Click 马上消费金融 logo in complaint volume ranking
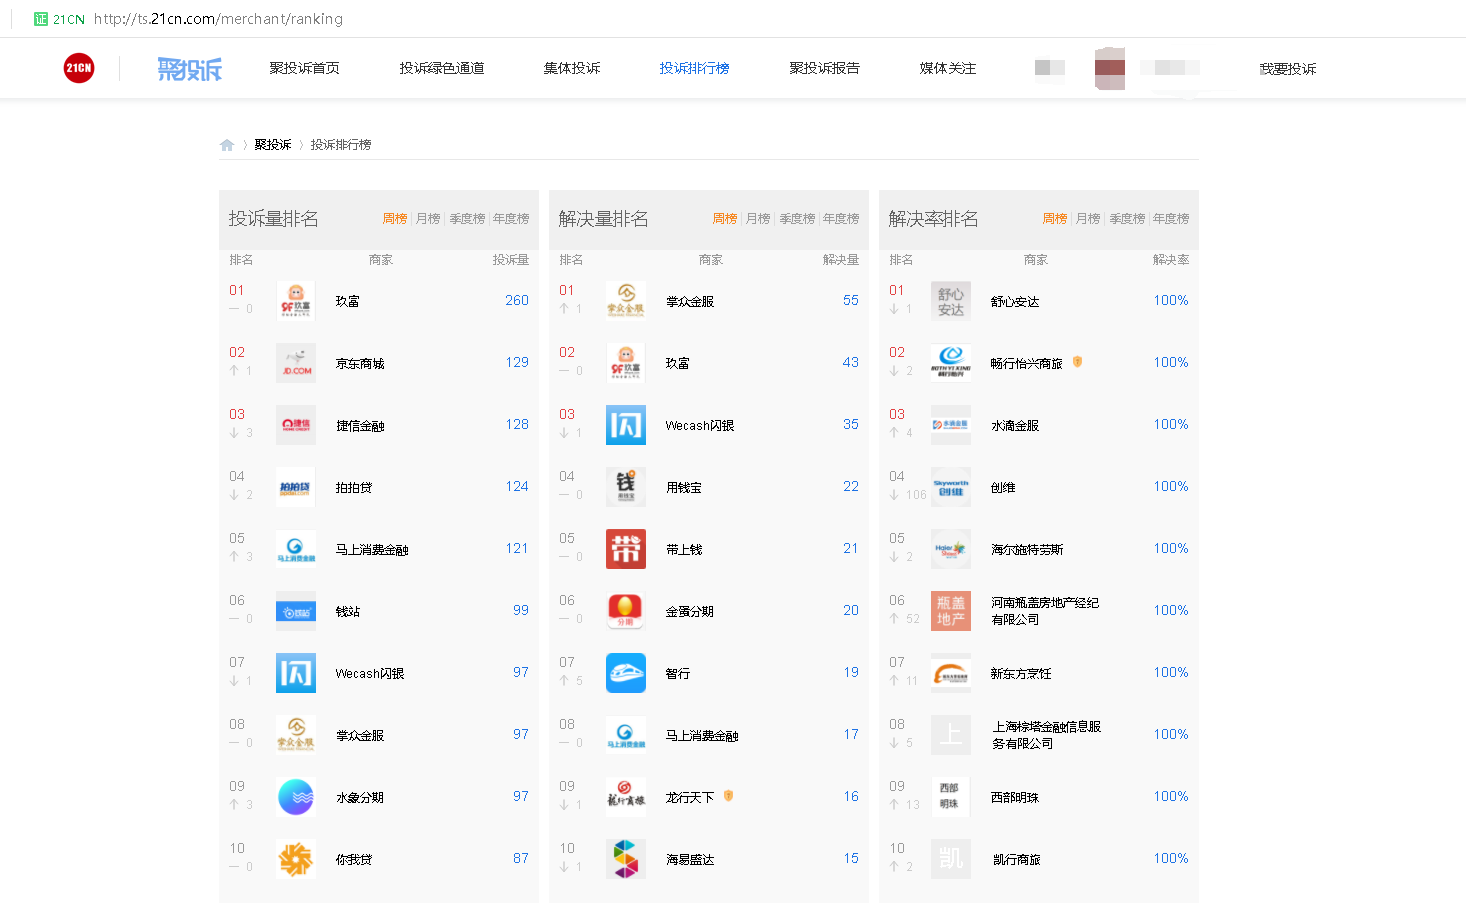Image resolution: width=1466 pixels, height=903 pixels. (296, 549)
